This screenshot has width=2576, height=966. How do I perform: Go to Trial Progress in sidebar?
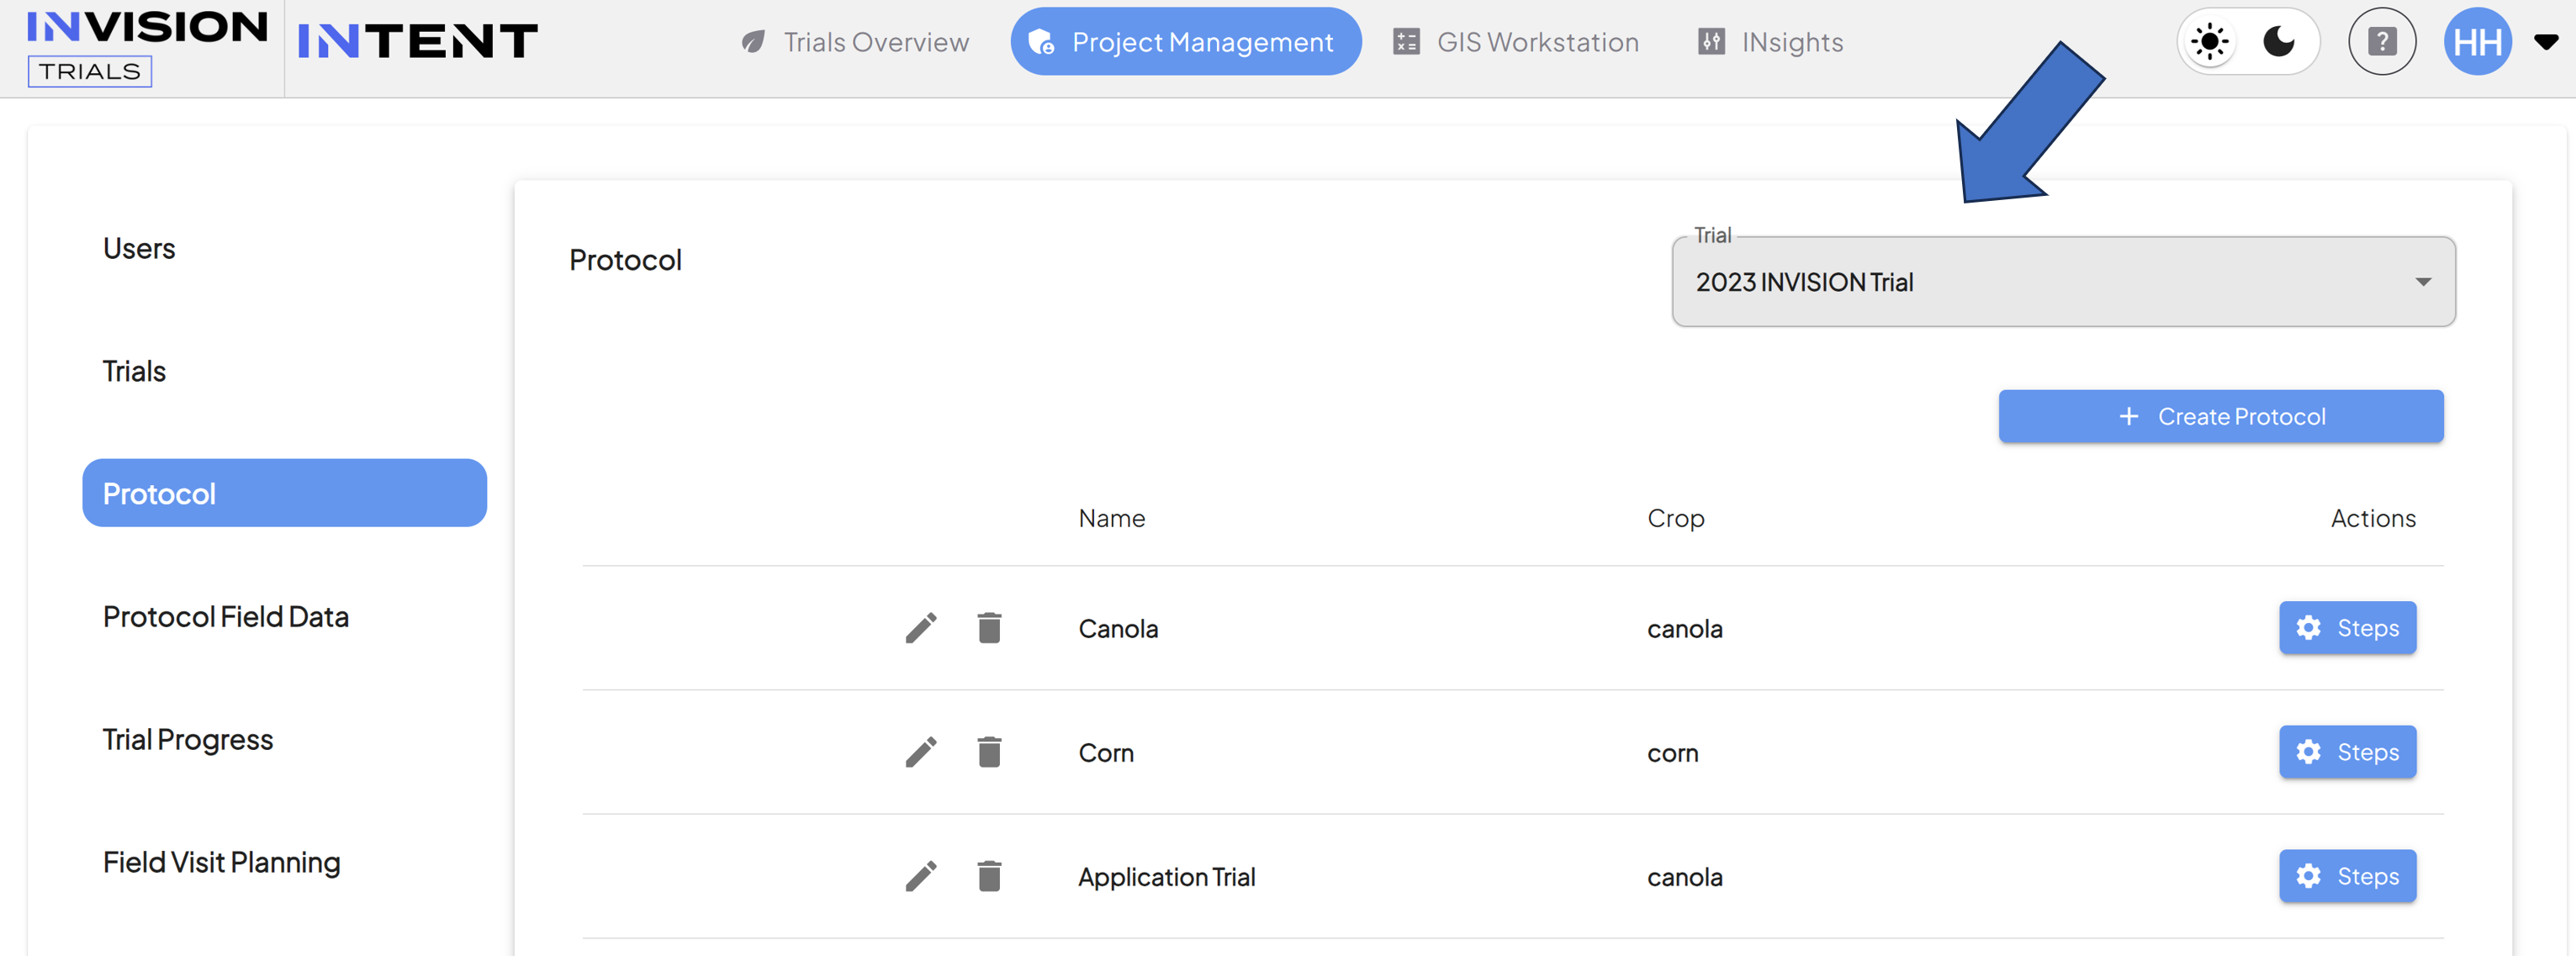click(x=188, y=740)
